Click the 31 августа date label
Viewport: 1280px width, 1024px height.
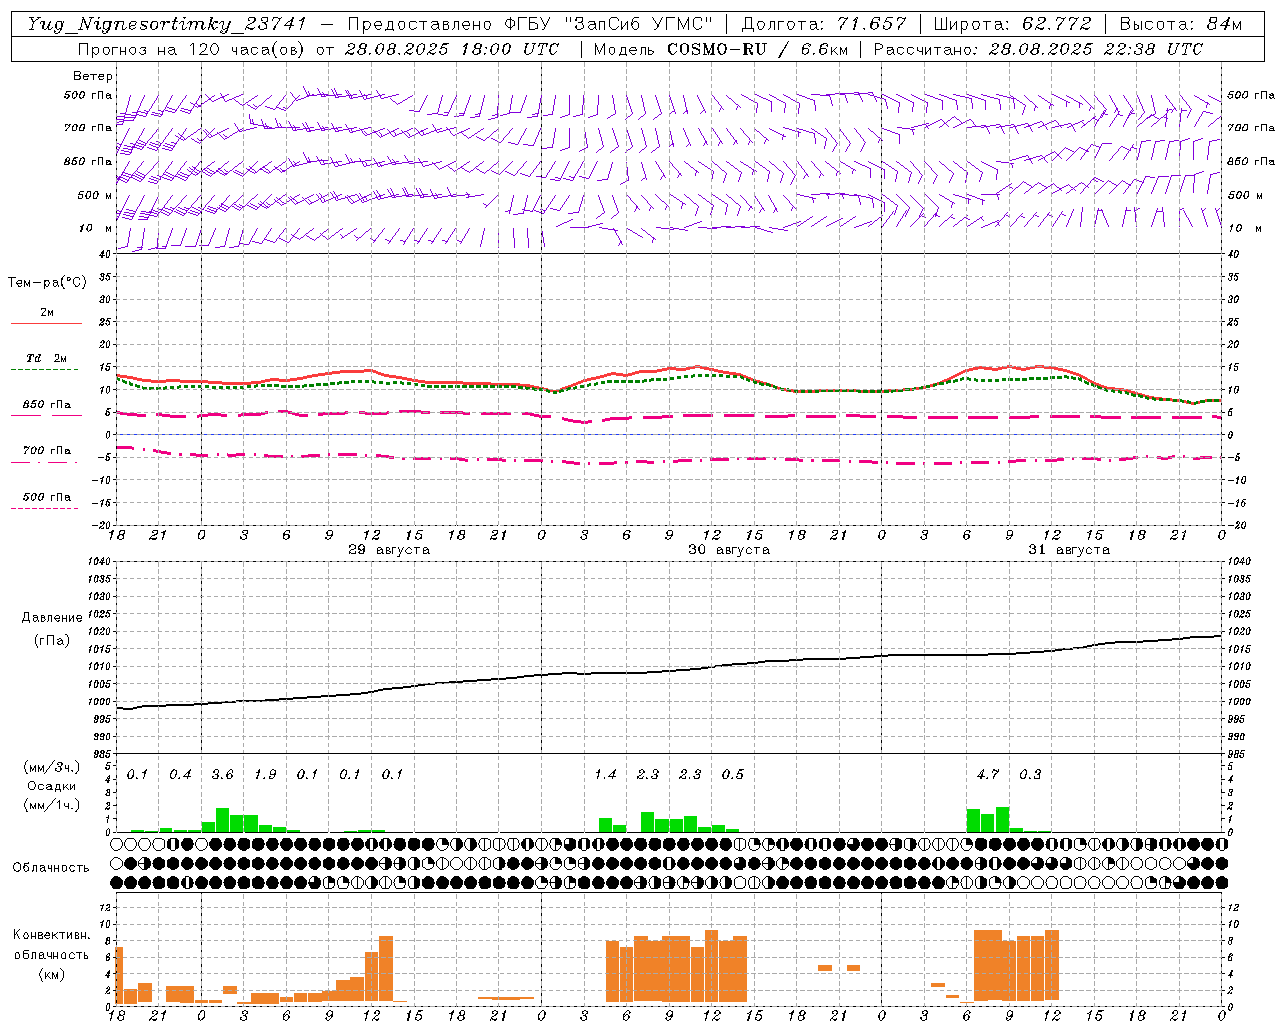tap(1069, 550)
